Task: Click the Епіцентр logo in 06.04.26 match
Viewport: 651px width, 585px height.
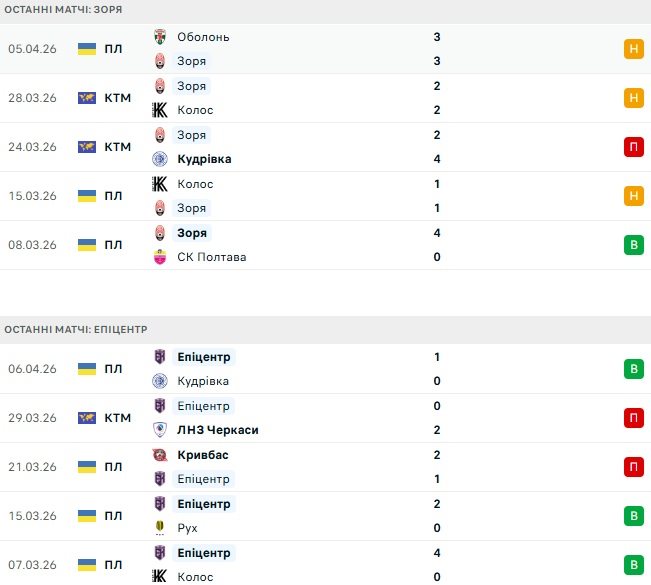Action: [159, 357]
